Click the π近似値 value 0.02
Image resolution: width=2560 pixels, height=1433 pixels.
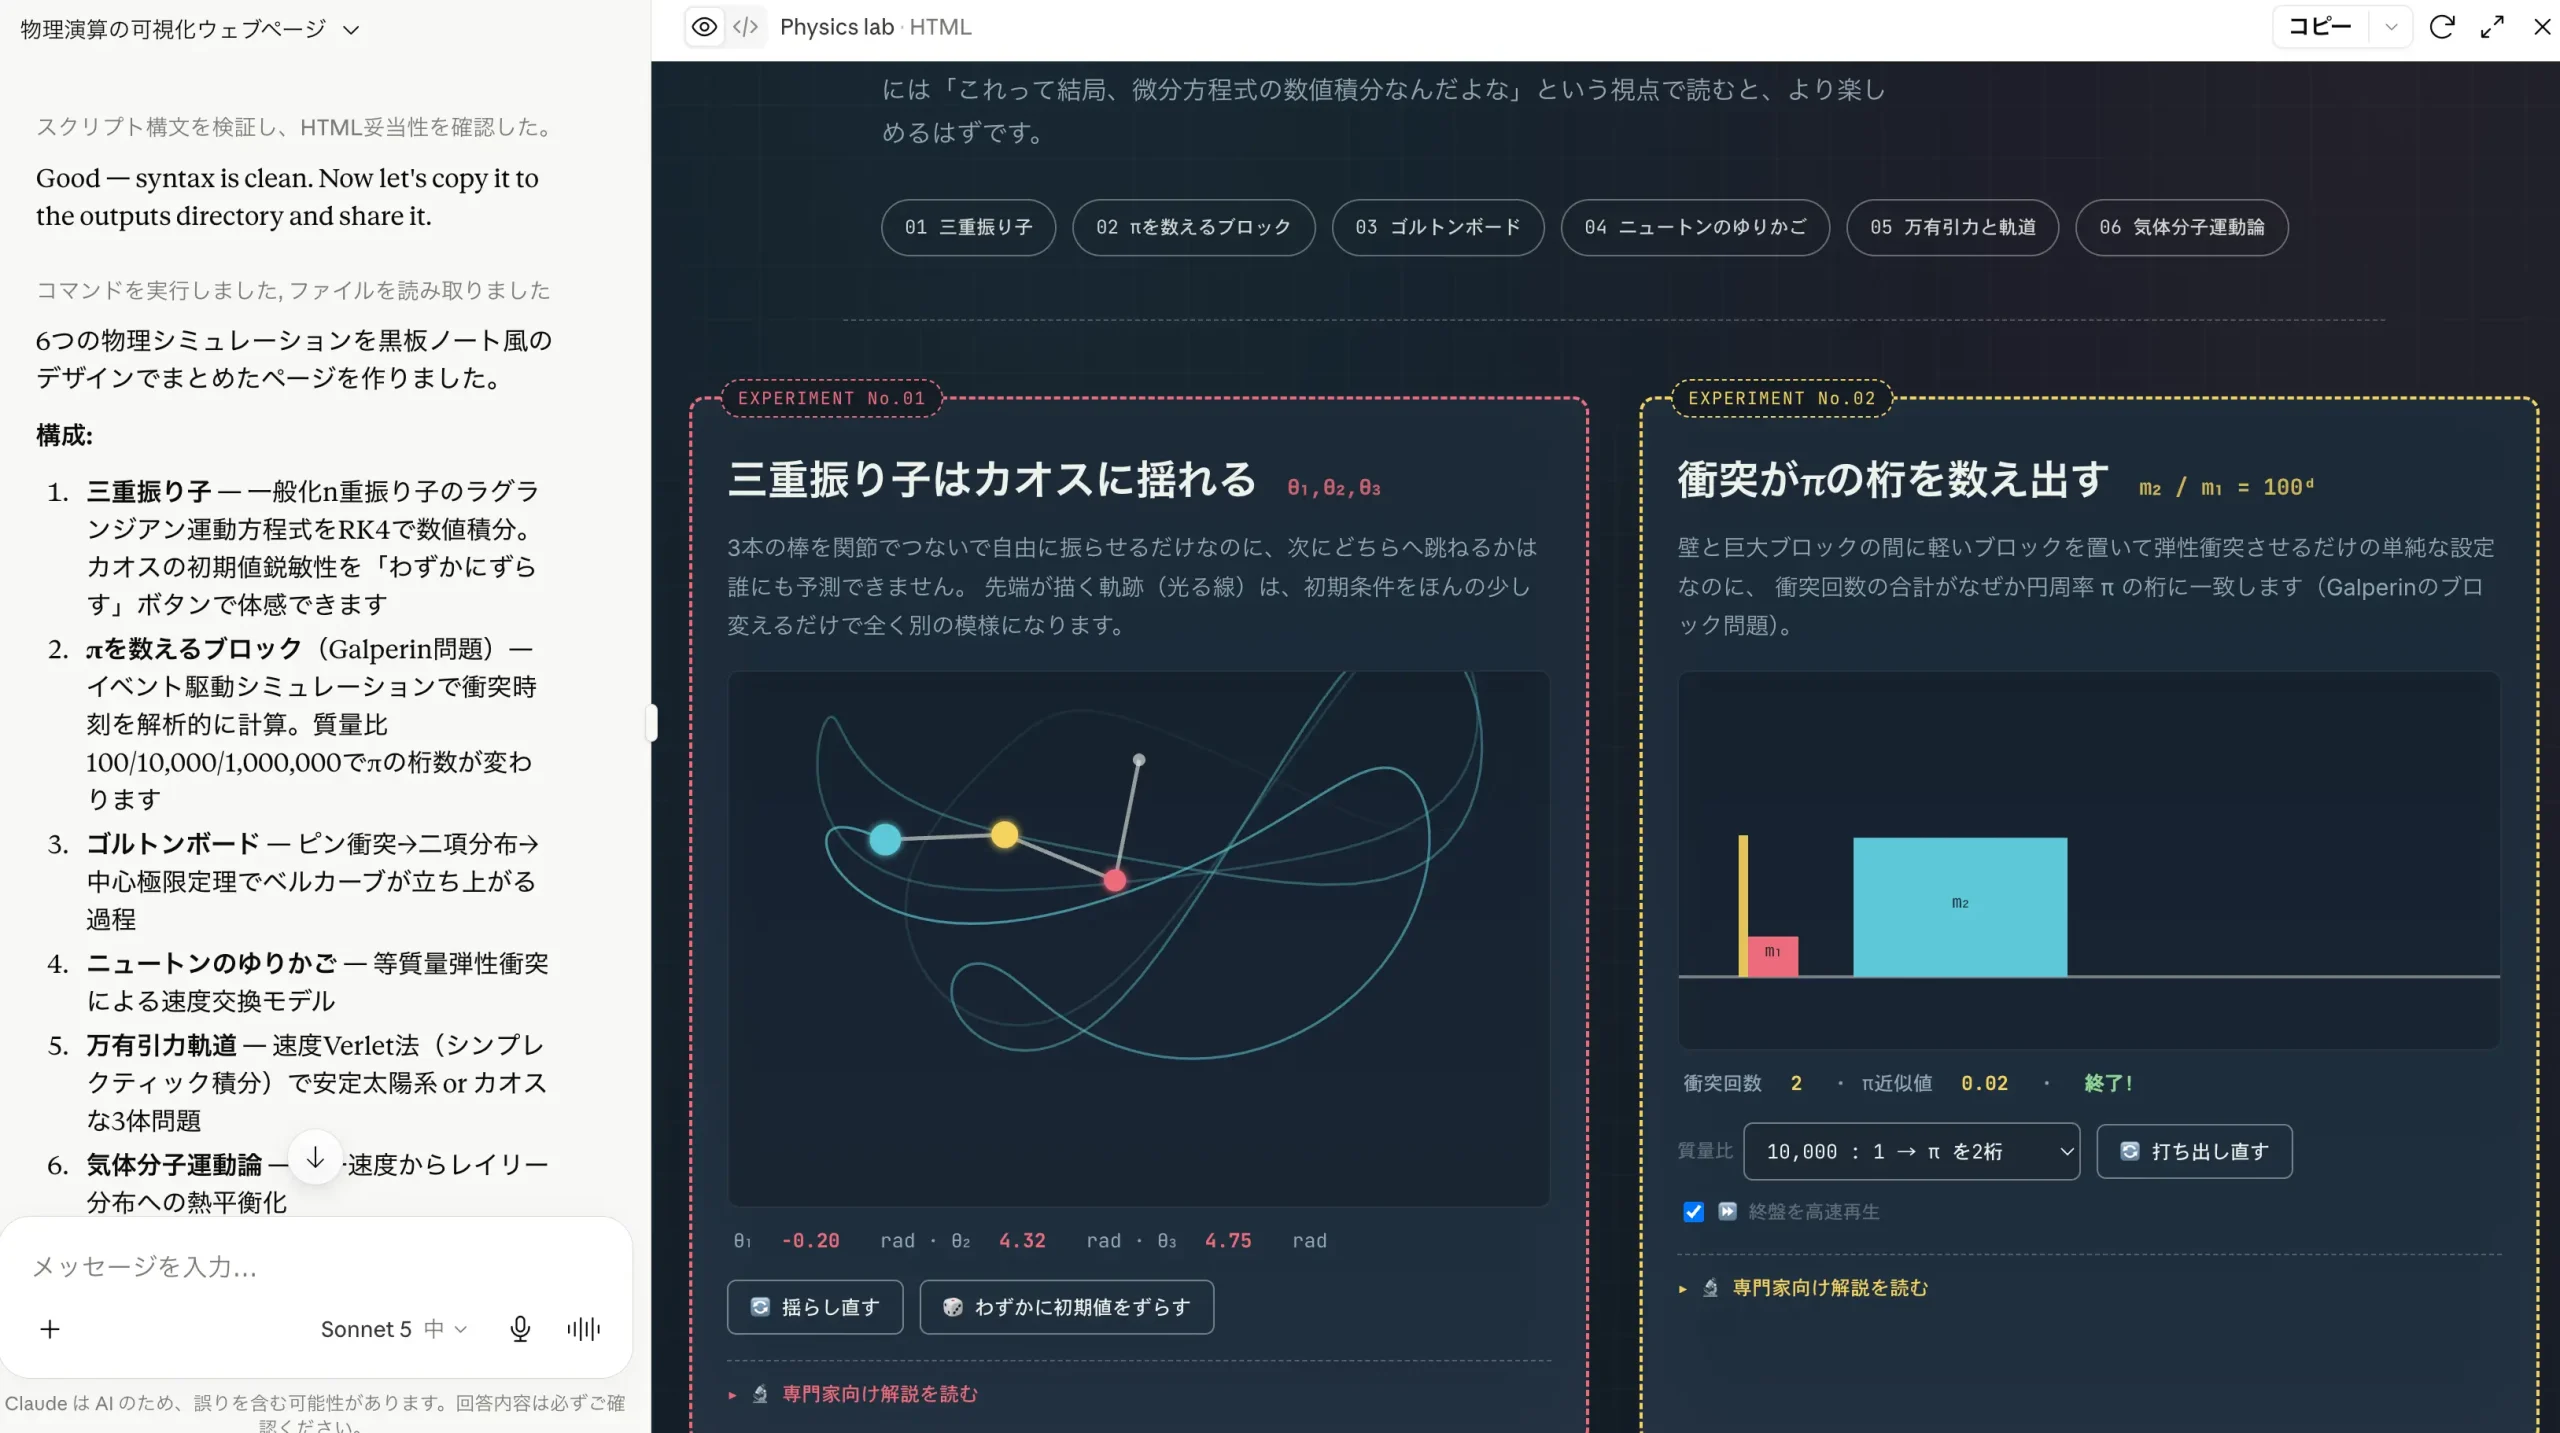1984,1083
